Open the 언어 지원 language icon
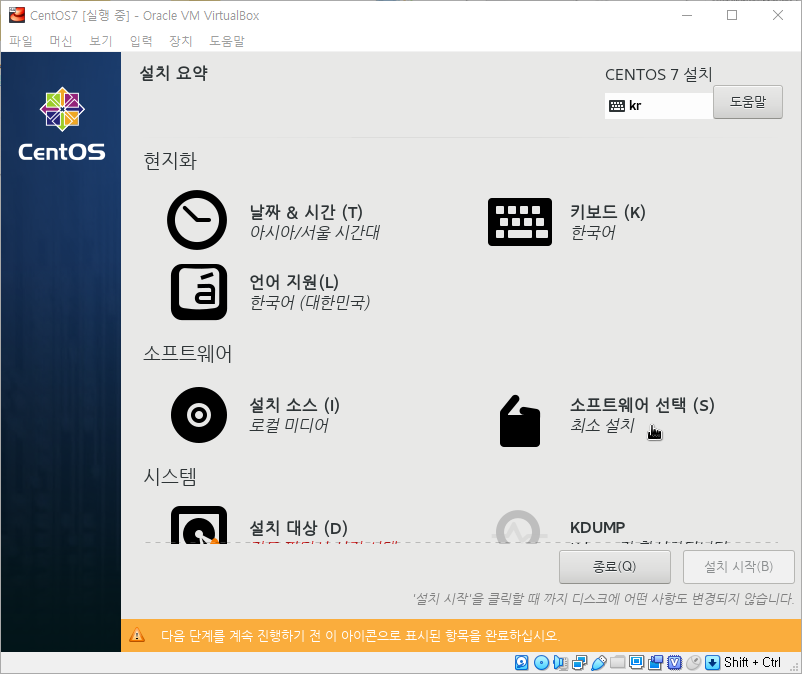802x674 pixels. click(x=199, y=292)
